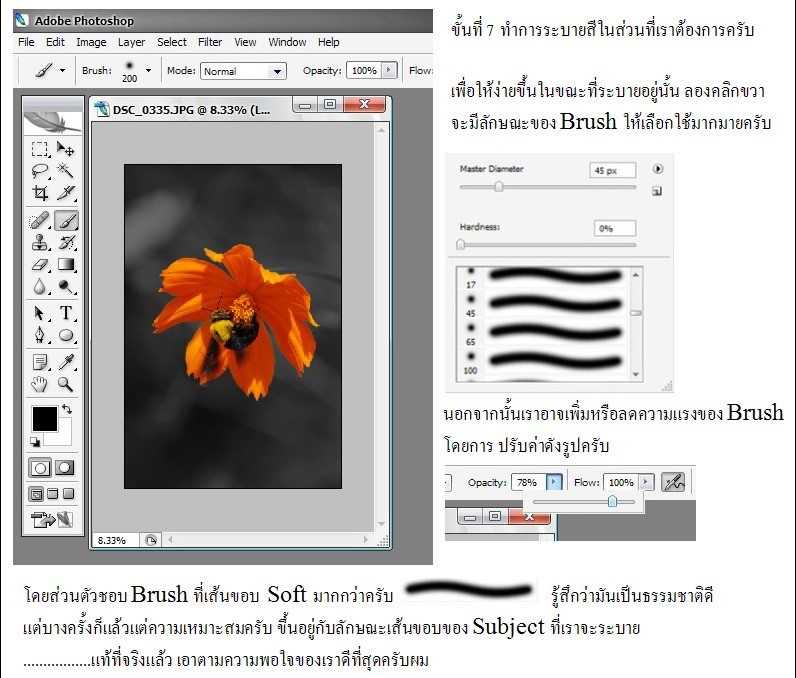Open the Select menu
796x678 pixels.
[x=172, y=42]
